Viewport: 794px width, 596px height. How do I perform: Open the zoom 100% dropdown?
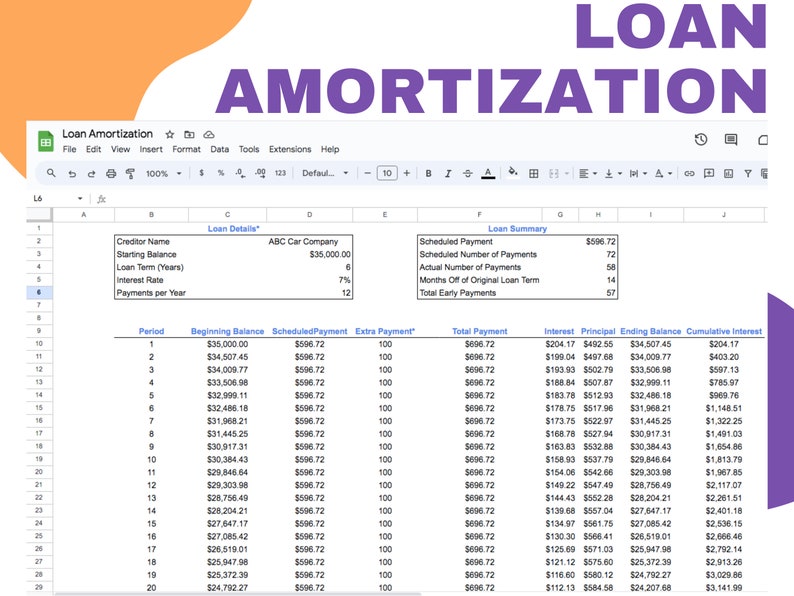pos(164,173)
